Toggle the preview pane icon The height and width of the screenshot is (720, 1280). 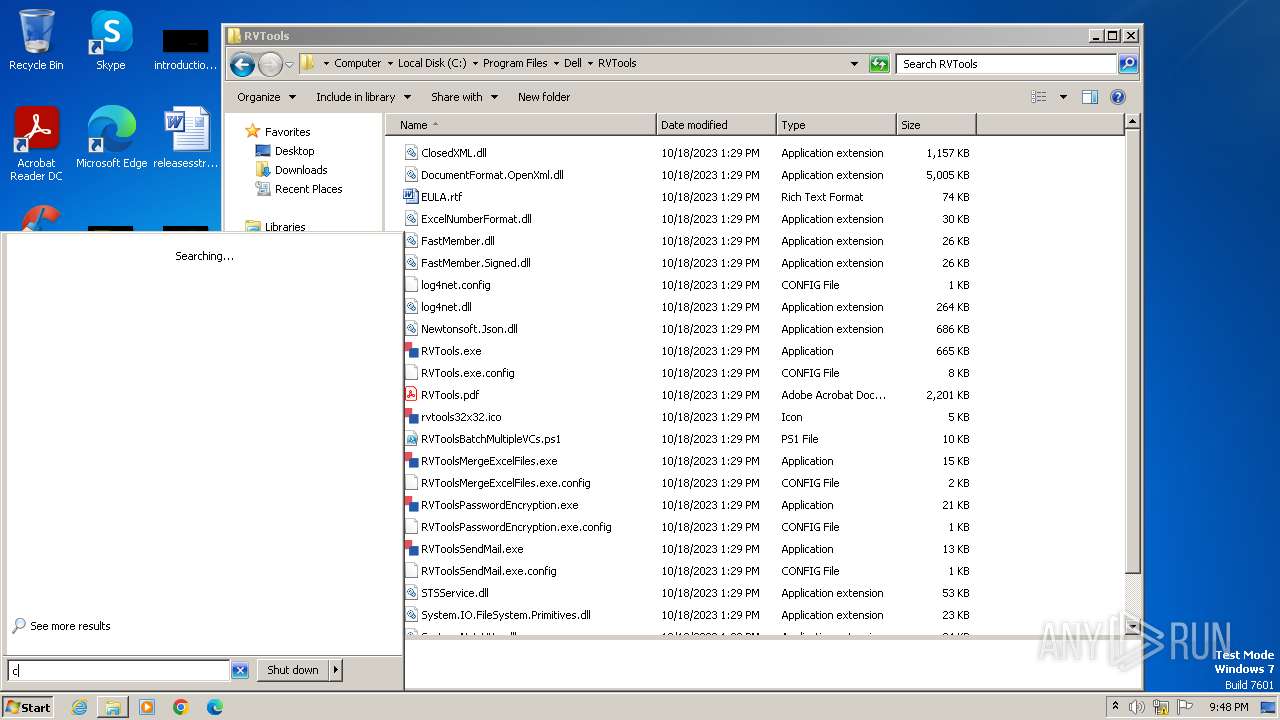coord(1090,97)
